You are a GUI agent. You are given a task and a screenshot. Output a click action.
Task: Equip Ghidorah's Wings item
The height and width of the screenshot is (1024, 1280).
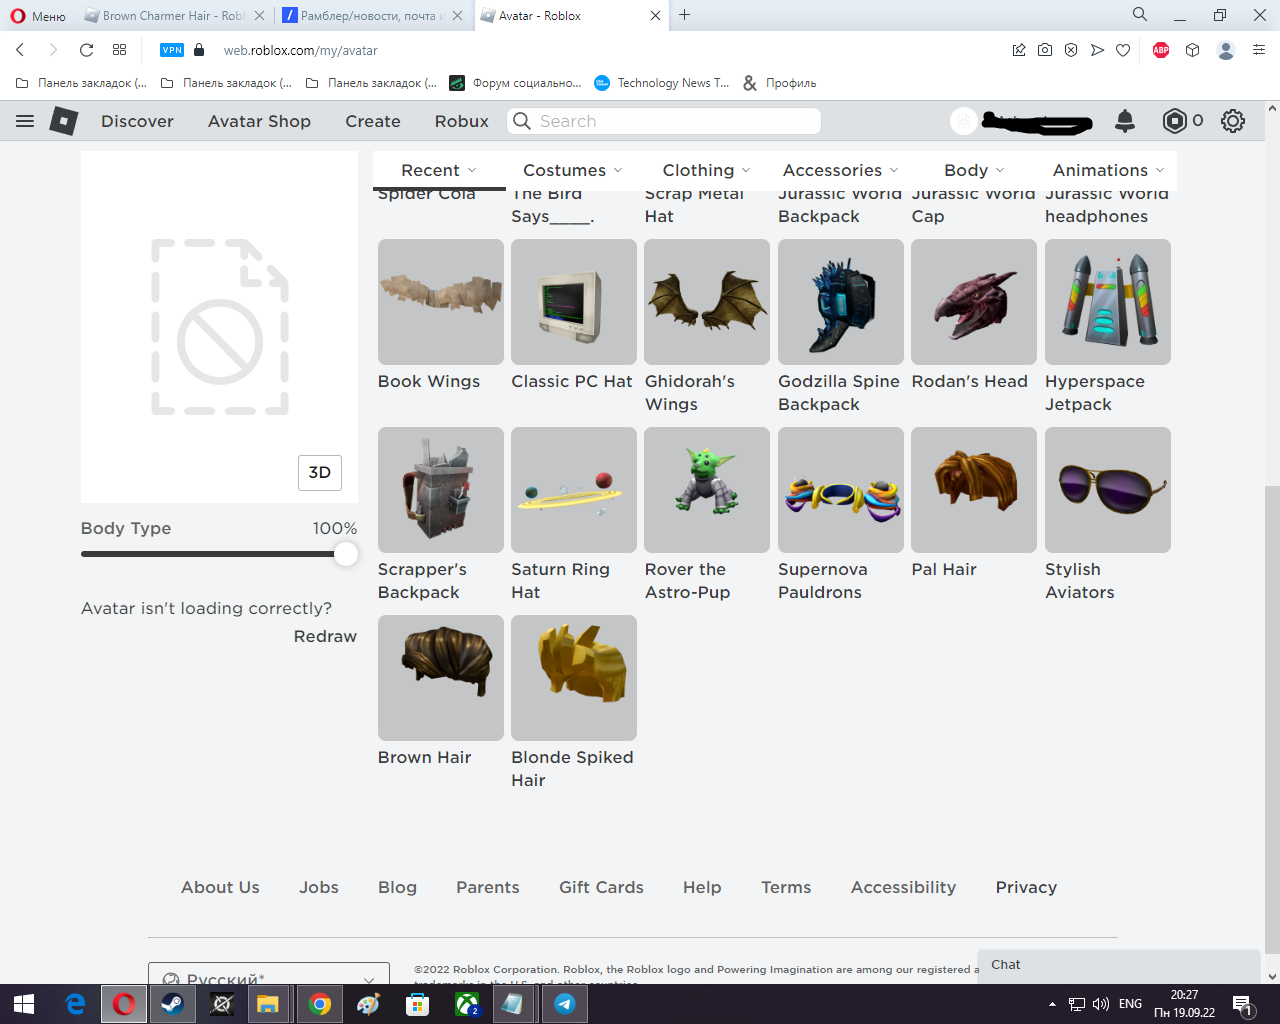[707, 302]
